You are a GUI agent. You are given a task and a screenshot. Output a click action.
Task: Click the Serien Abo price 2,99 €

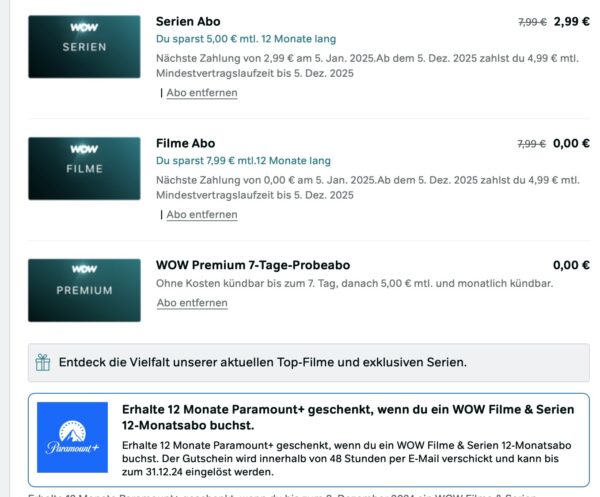(572, 21)
